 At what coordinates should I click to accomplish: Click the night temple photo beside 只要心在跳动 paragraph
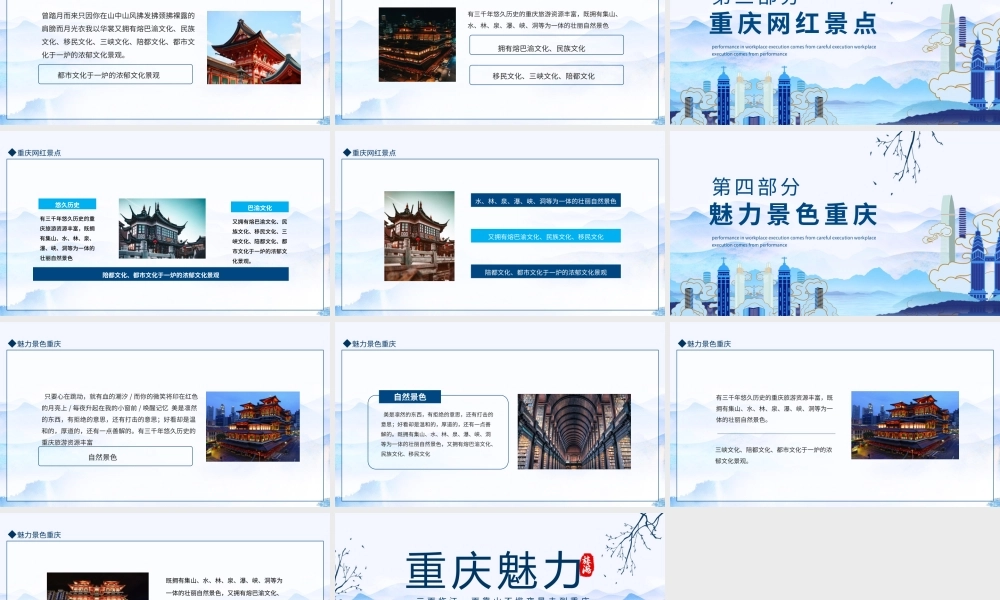coord(253,426)
